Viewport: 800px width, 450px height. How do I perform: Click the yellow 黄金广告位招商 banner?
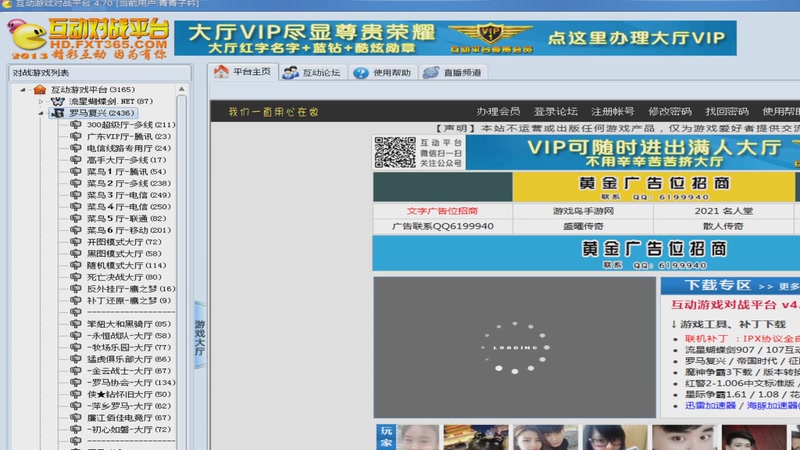point(654,187)
